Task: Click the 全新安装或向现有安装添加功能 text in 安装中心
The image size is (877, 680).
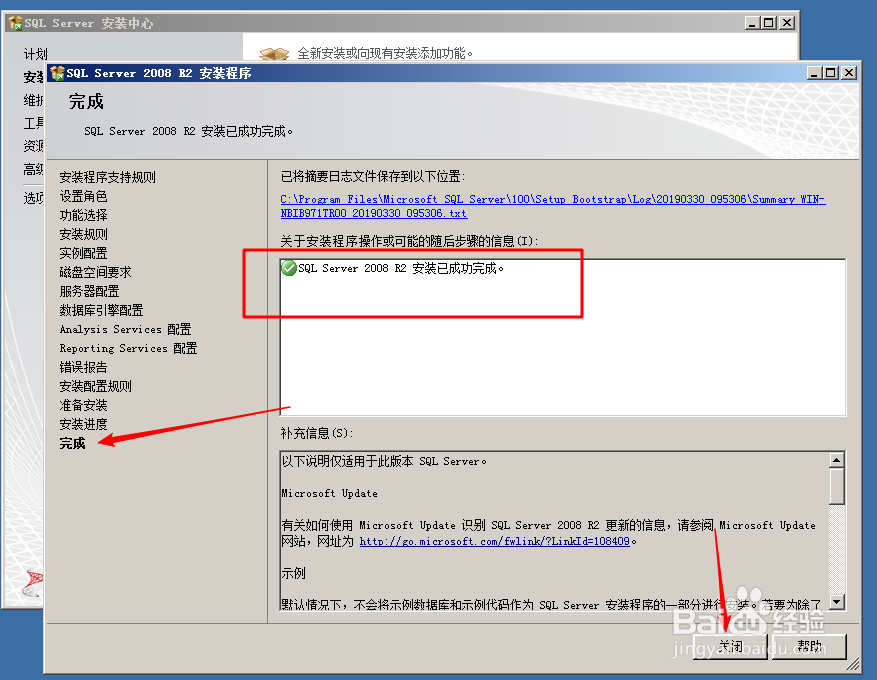Action: 385,54
